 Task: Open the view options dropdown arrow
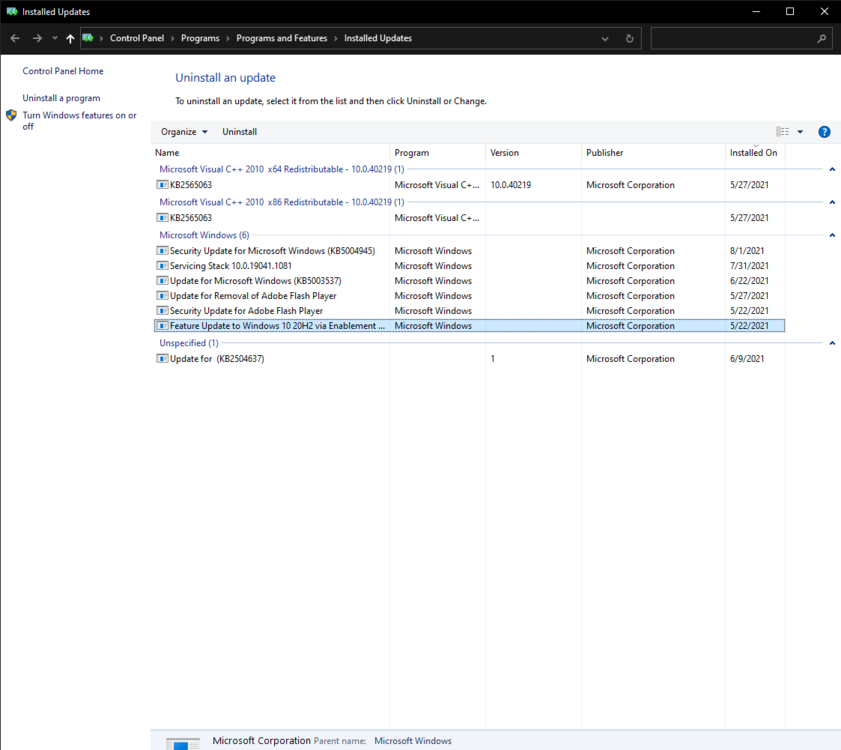[800, 132]
